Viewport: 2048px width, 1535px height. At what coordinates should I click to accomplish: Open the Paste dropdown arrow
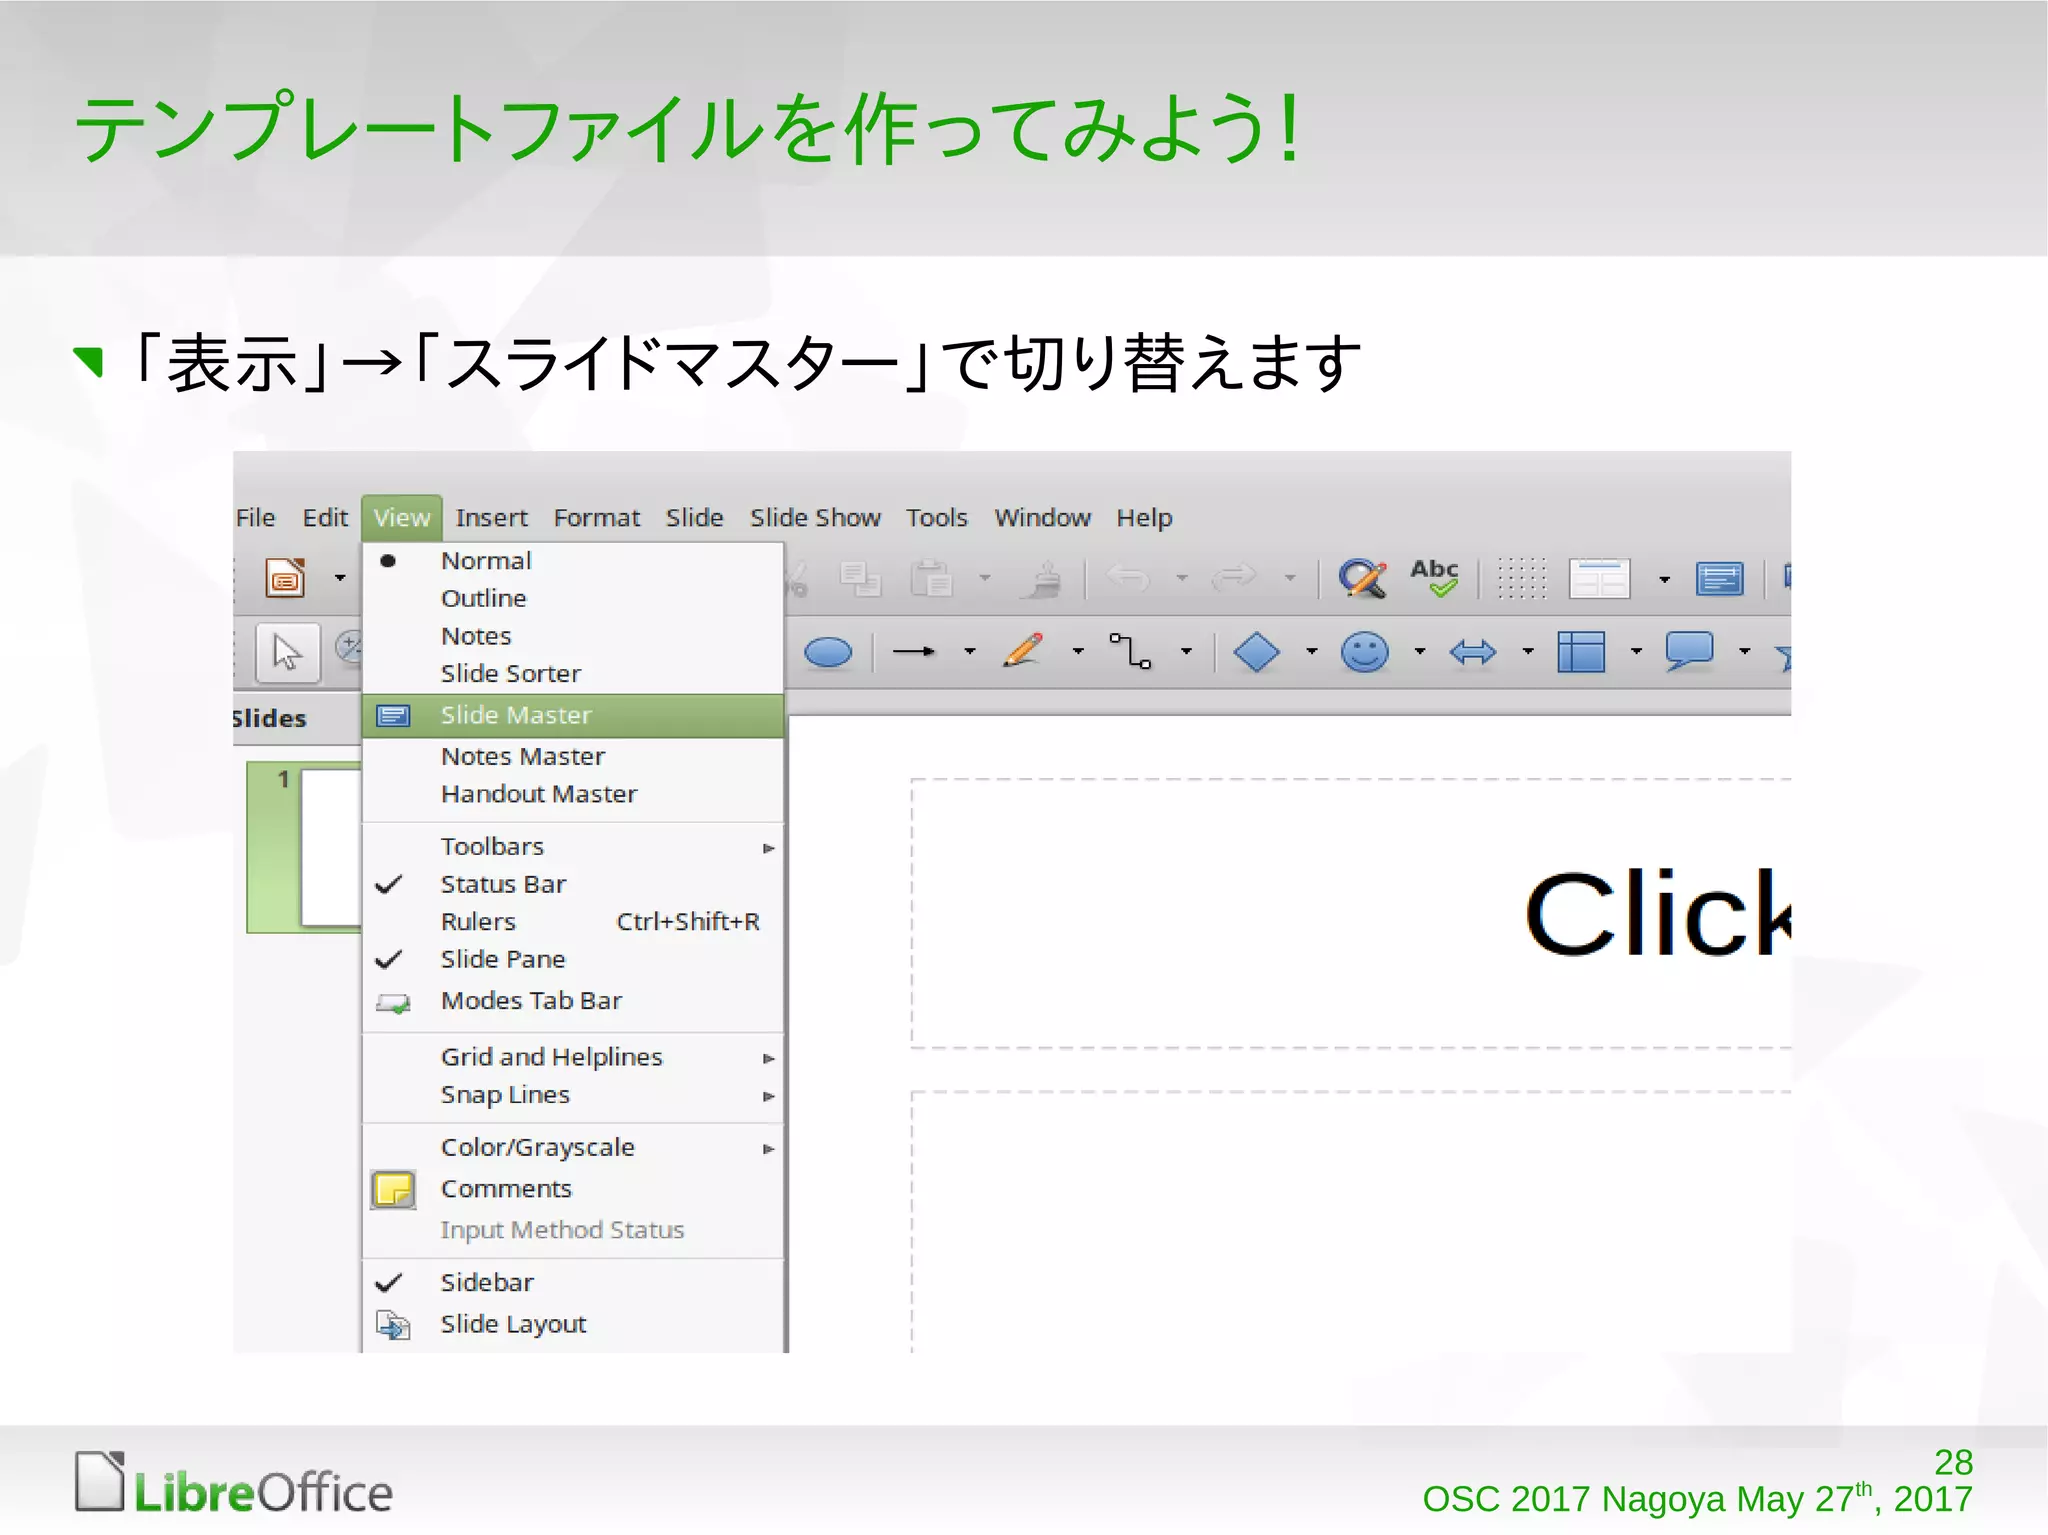985,578
